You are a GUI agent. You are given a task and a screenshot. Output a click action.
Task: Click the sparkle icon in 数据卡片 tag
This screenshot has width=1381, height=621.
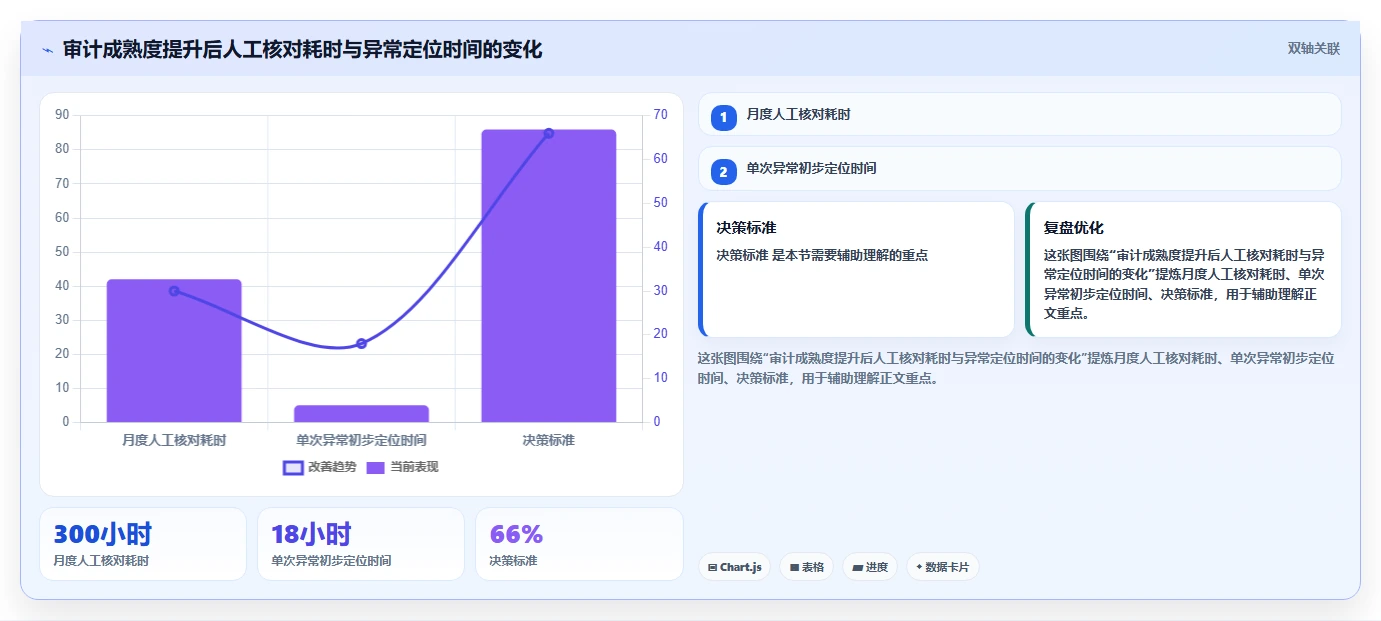coord(919,567)
